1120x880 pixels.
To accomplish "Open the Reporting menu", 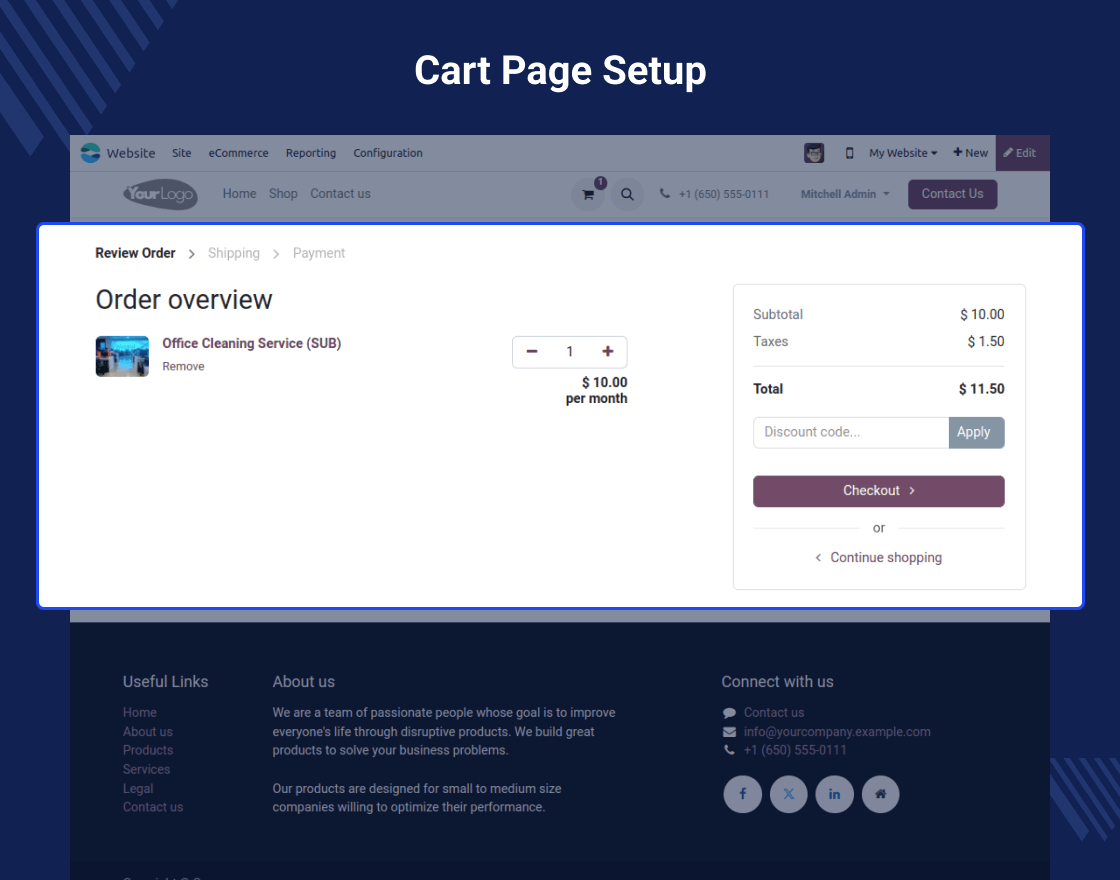I will [311, 153].
